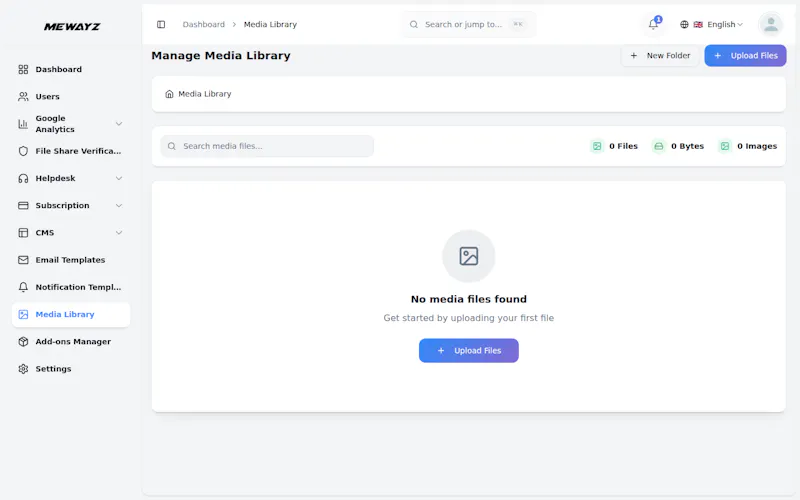The image size is (800, 500).
Task: Click the center Upload Files button
Action: pyautogui.click(x=468, y=351)
